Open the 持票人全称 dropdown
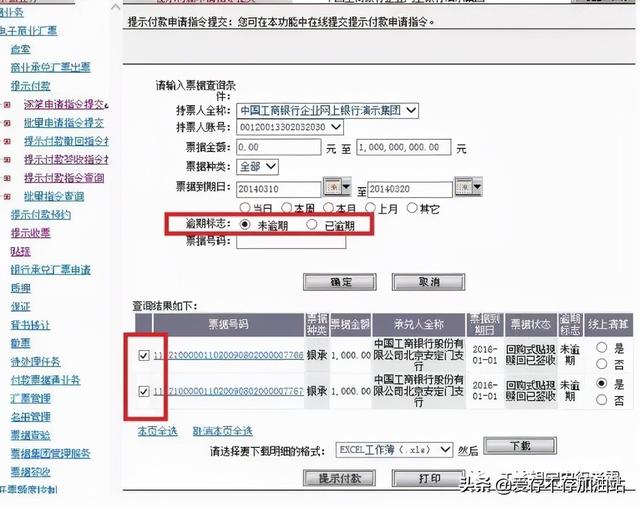The image size is (640, 508). [x=327, y=110]
